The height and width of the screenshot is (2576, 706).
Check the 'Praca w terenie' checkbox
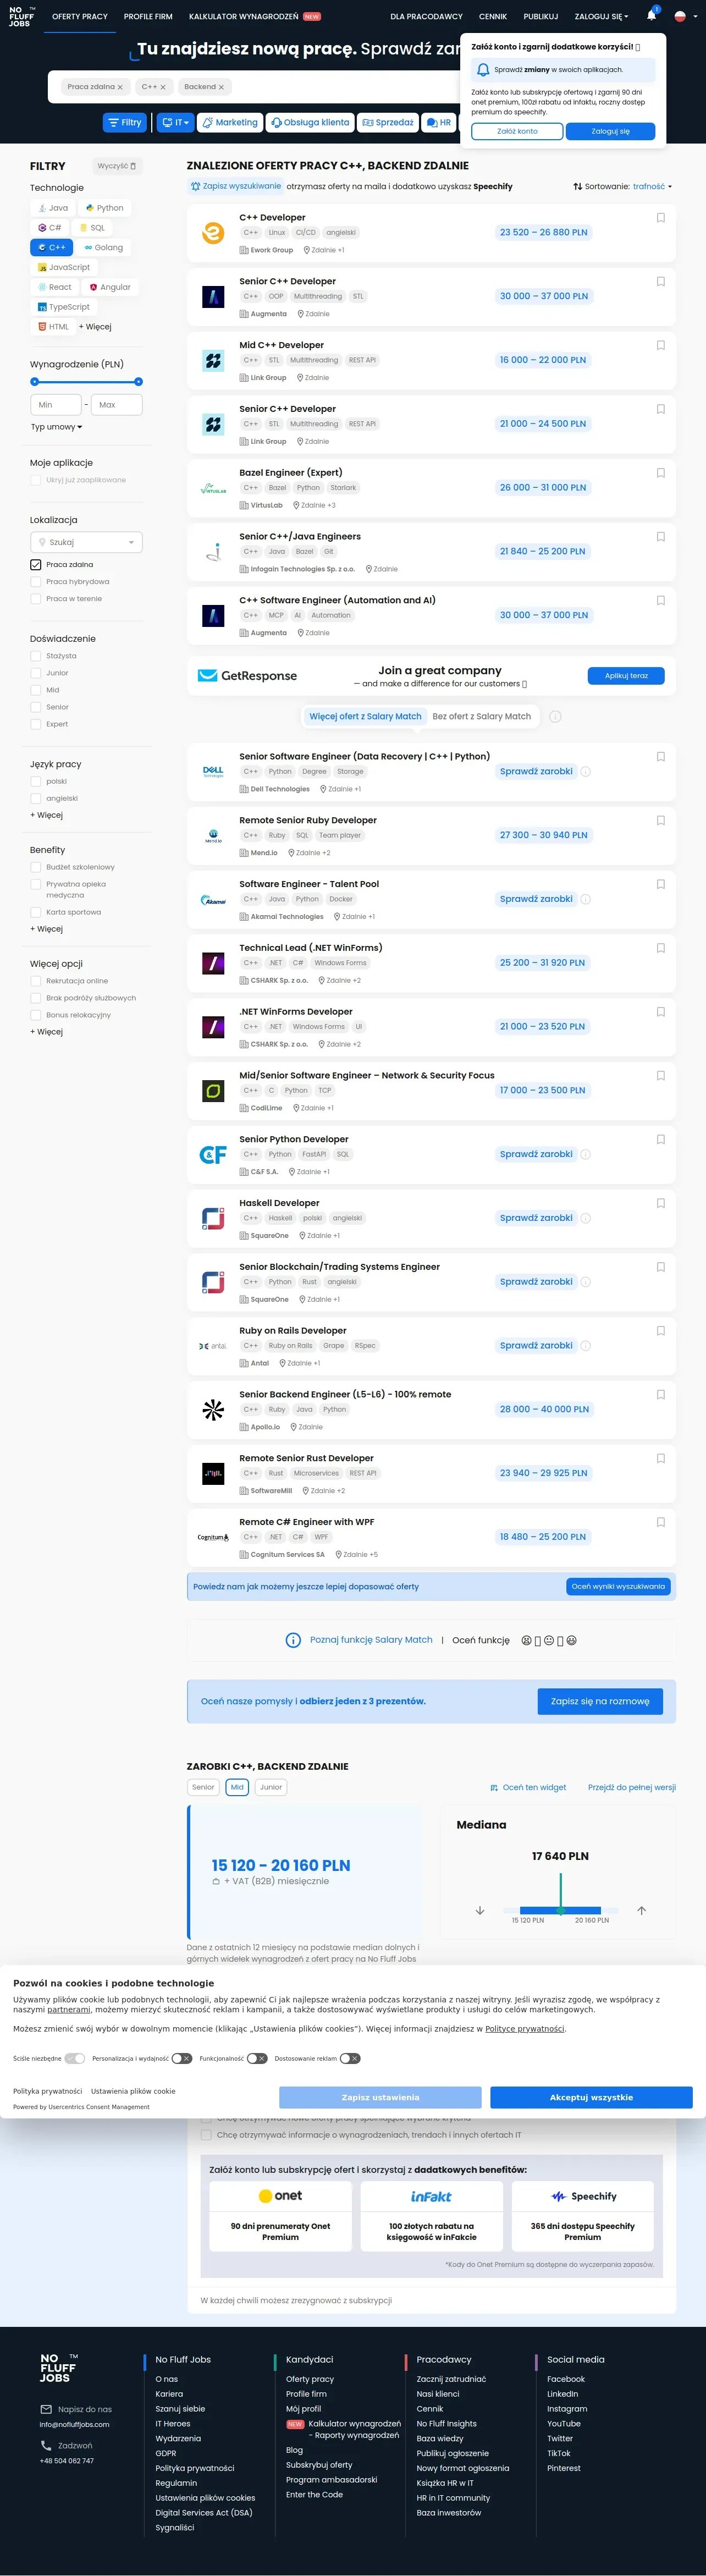tap(36, 598)
